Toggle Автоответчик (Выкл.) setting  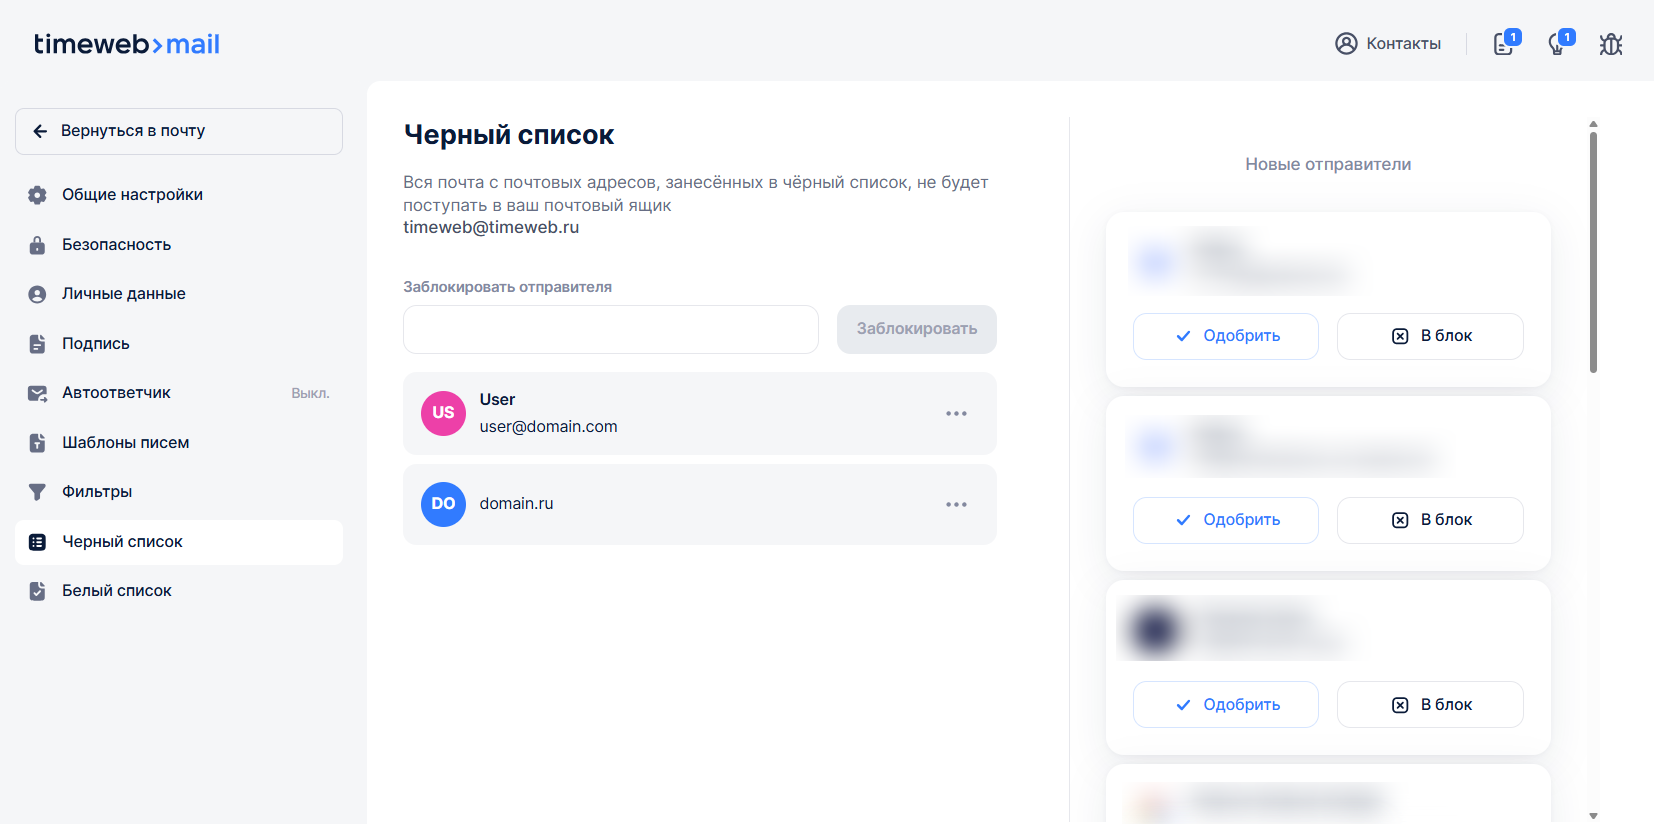pyautogui.click(x=178, y=393)
